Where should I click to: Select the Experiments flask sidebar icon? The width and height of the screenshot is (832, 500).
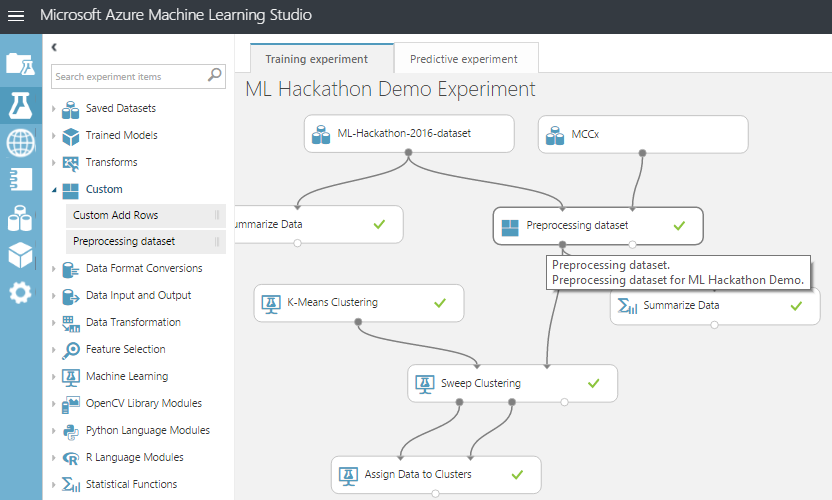tap(21, 105)
